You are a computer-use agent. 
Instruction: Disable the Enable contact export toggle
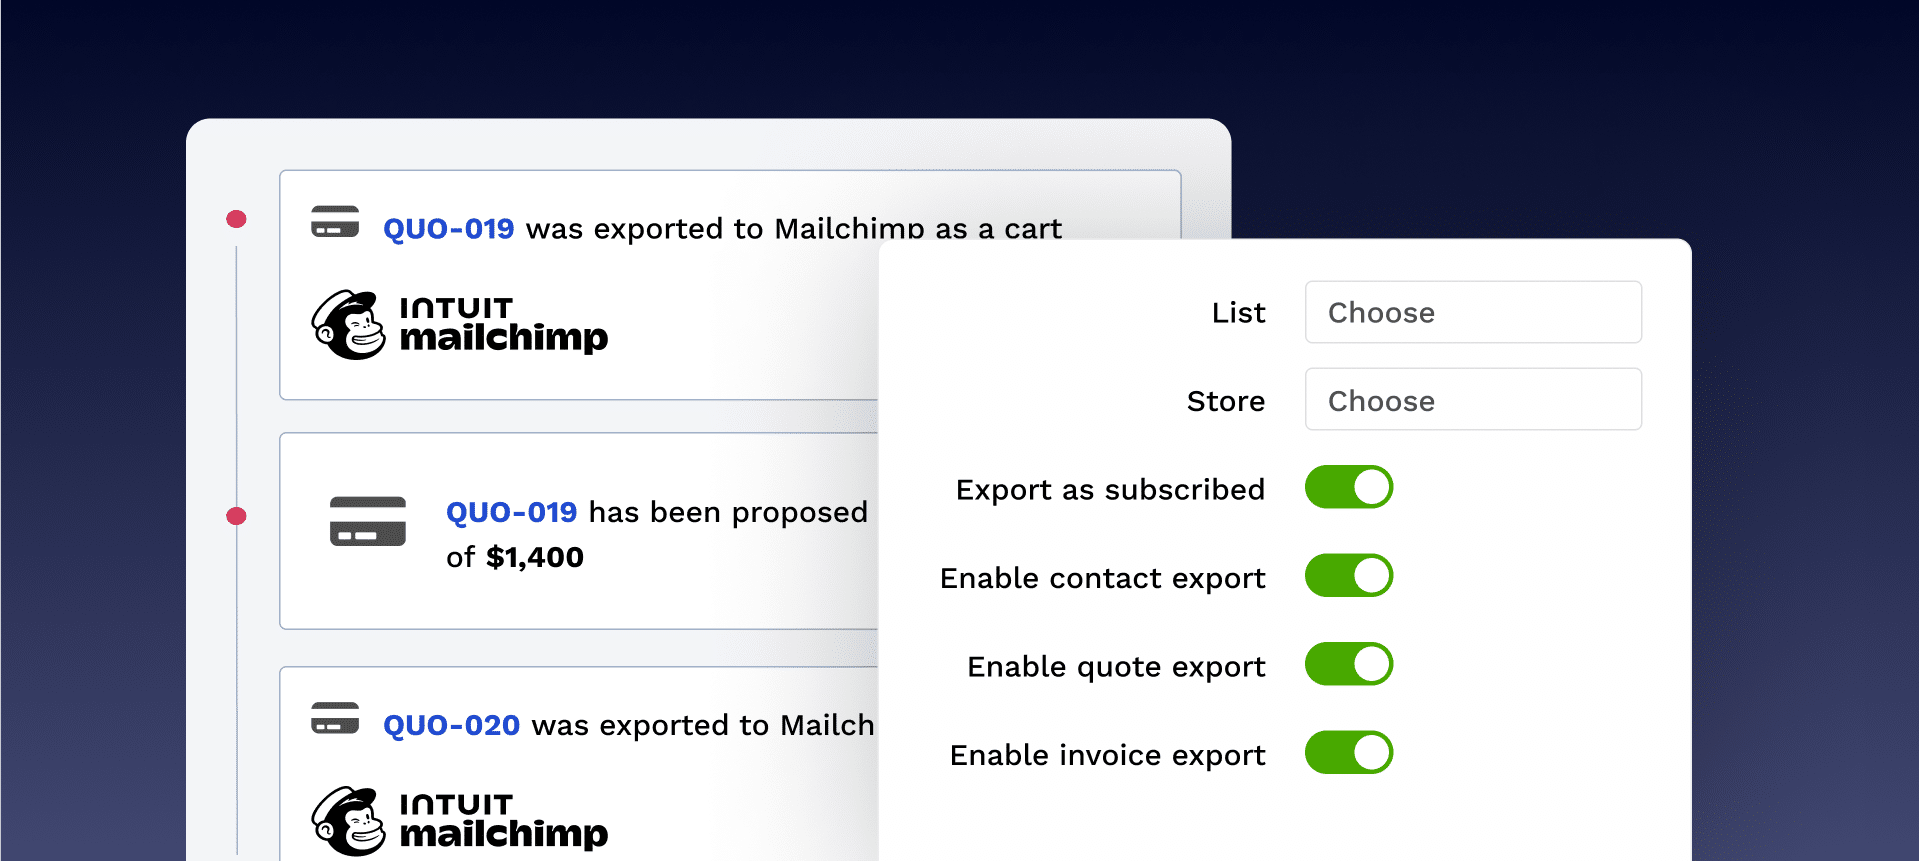click(1349, 576)
